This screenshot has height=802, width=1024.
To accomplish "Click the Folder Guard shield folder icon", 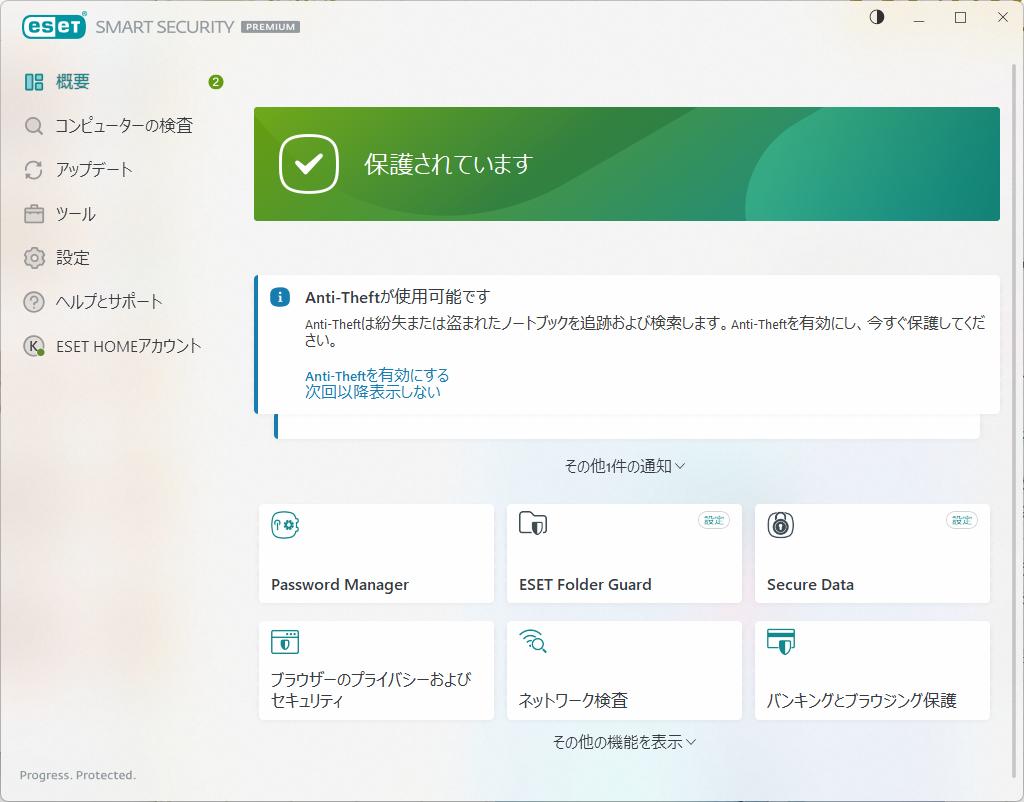I will coord(533,523).
